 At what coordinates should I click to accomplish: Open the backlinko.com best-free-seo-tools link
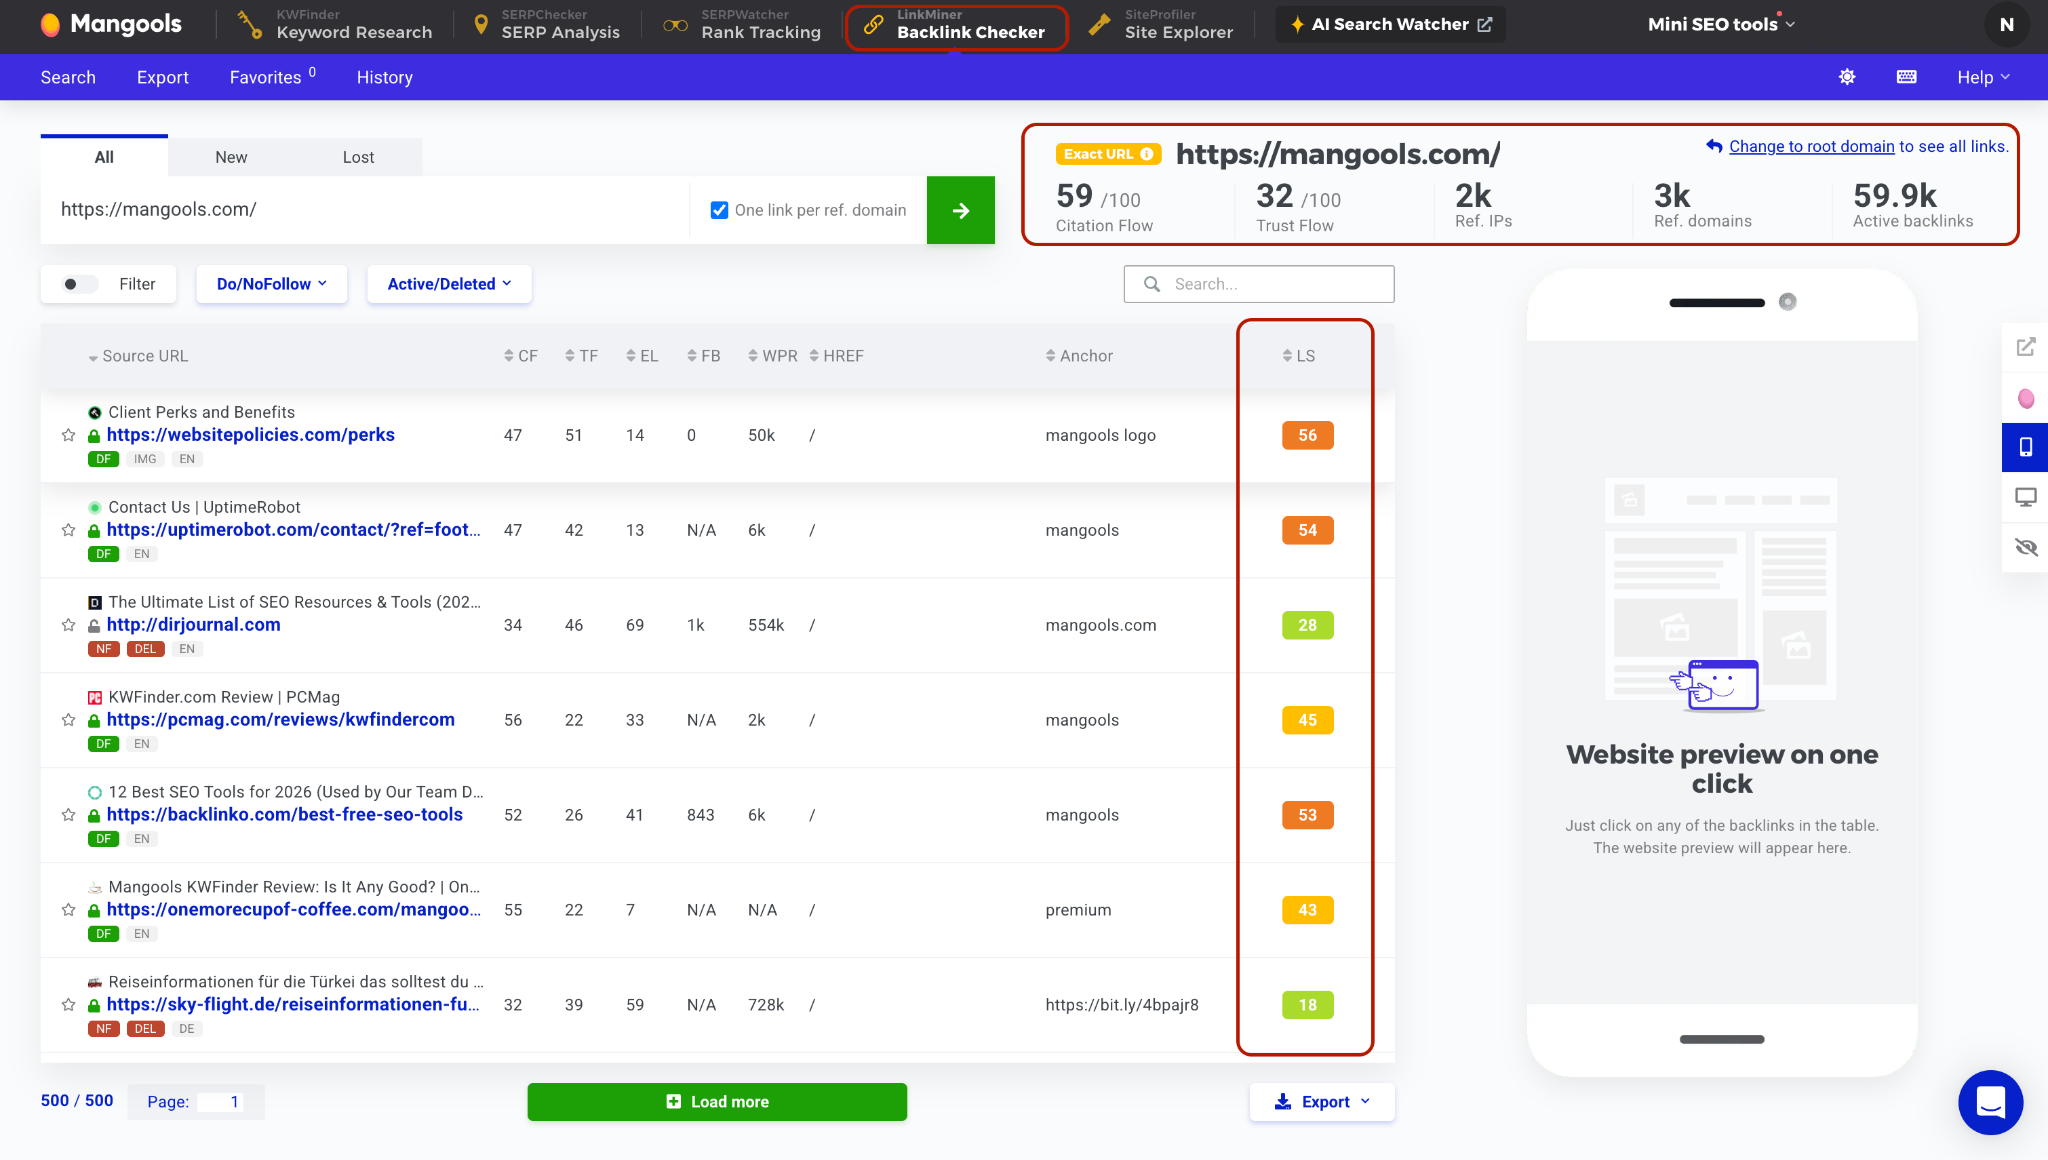coord(285,815)
